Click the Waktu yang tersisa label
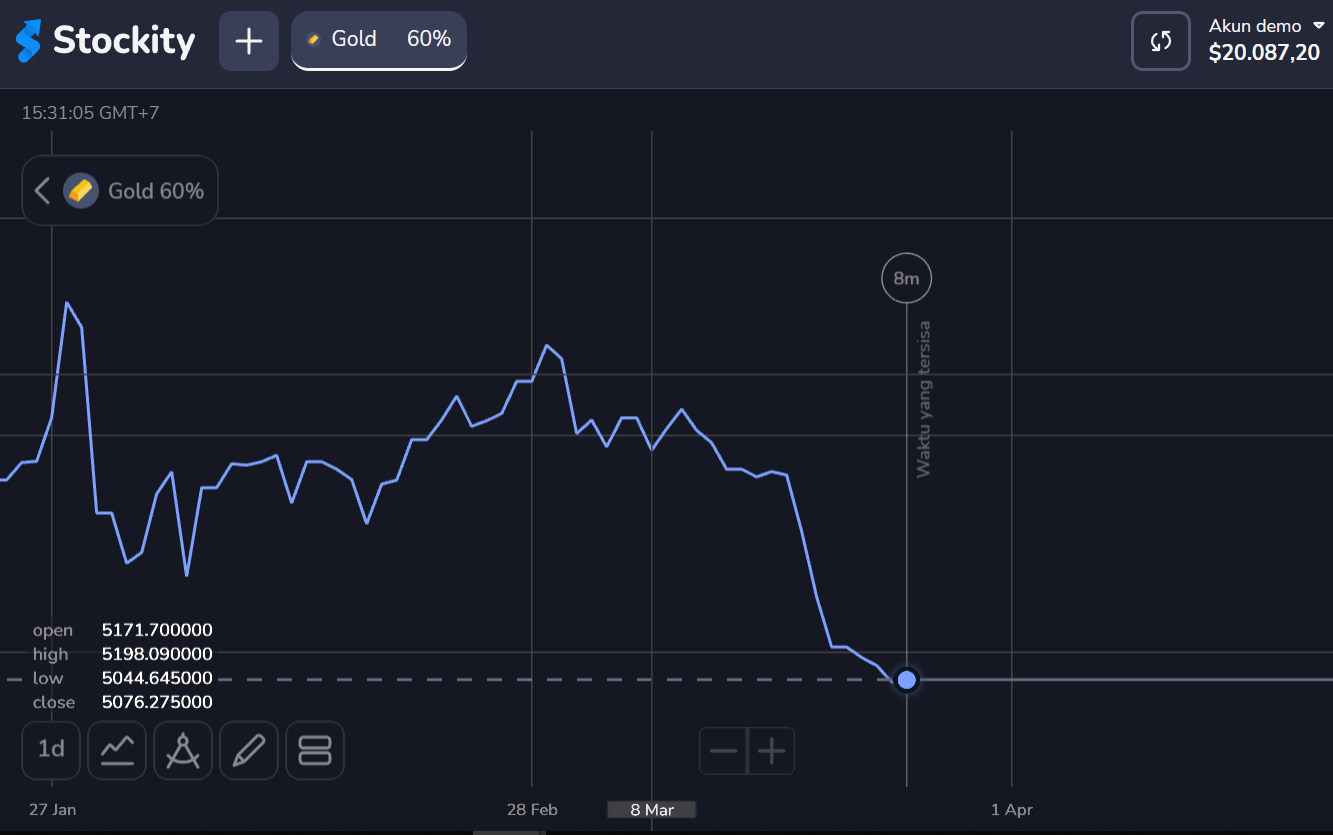Image resolution: width=1333 pixels, height=835 pixels. [924, 399]
